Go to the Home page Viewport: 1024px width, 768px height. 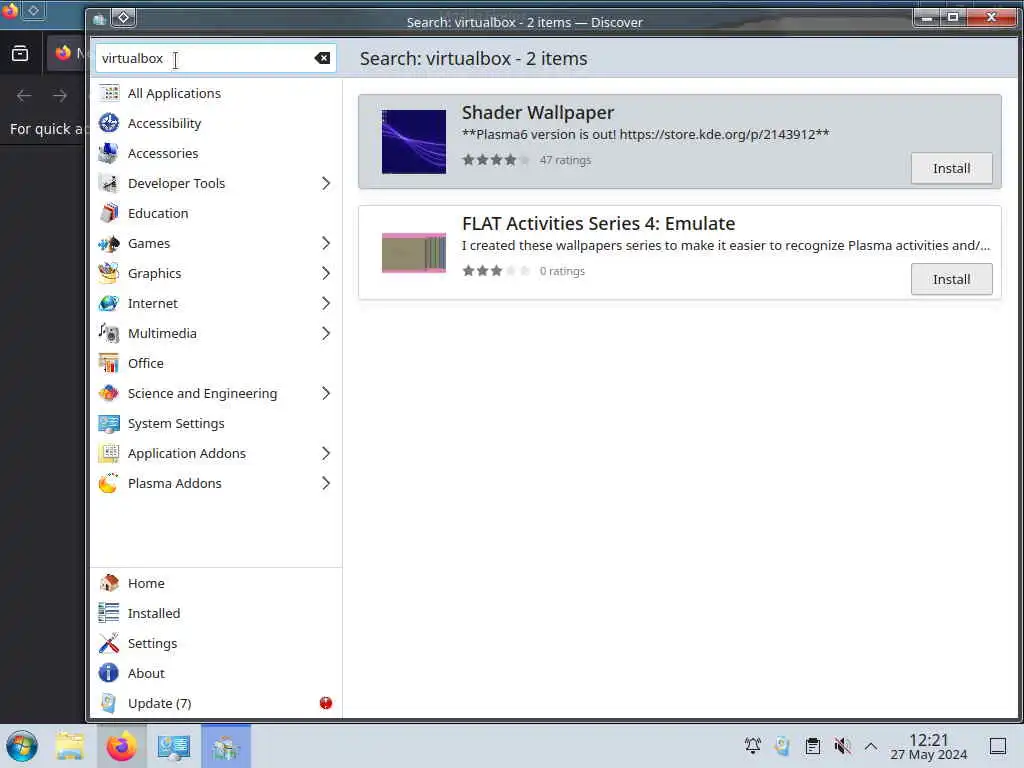pyautogui.click(x=216, y=583)
